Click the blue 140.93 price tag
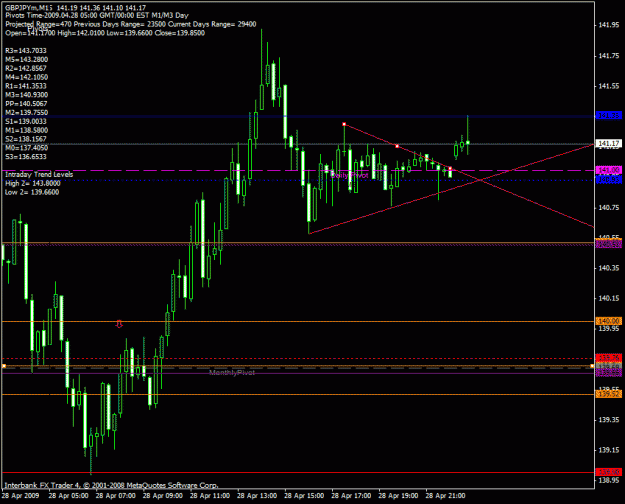The image size is (625, 504). 609,180
